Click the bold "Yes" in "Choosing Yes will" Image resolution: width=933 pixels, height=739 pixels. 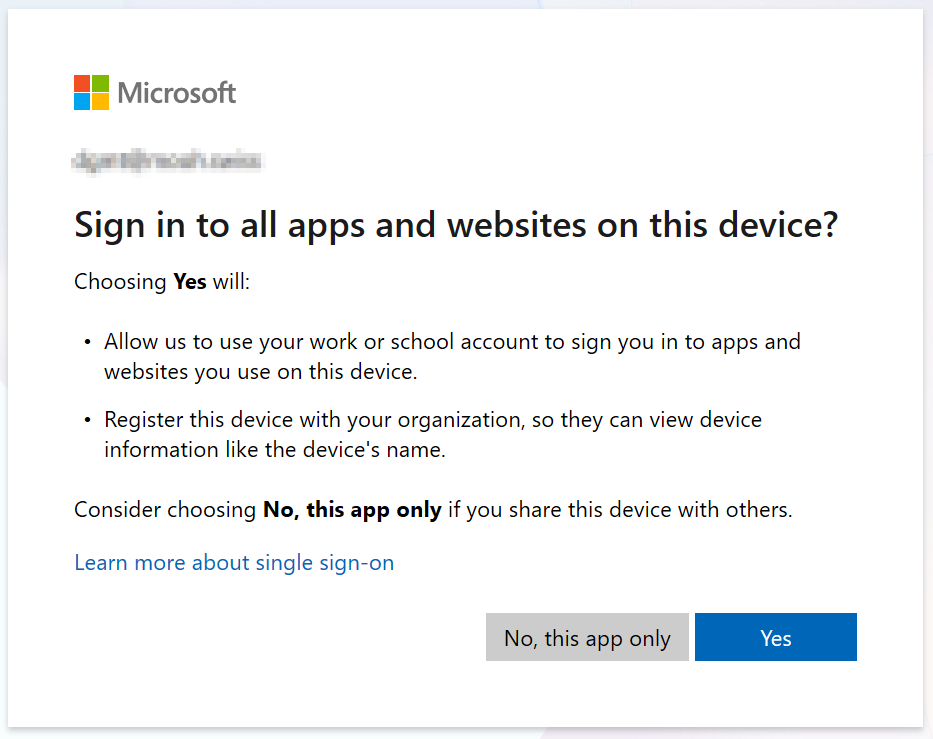click(x=190, y=282)
